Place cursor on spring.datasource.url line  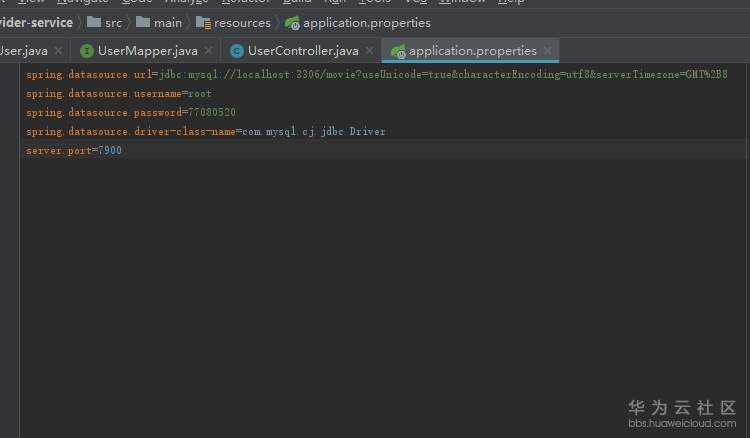click(x=377, y=75)
